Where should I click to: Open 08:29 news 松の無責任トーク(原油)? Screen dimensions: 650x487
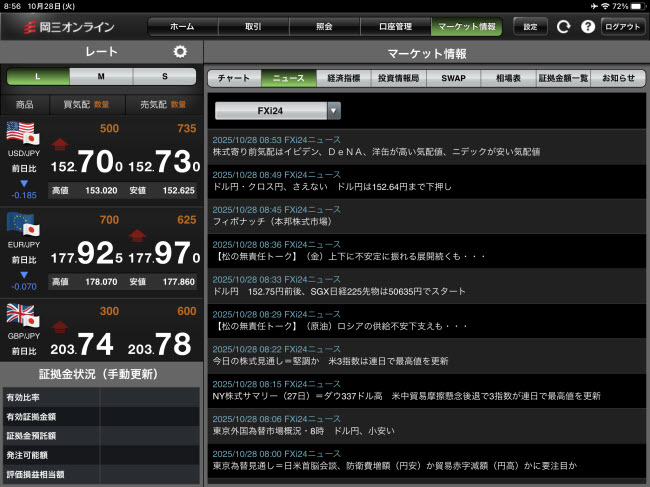(427, 321)
